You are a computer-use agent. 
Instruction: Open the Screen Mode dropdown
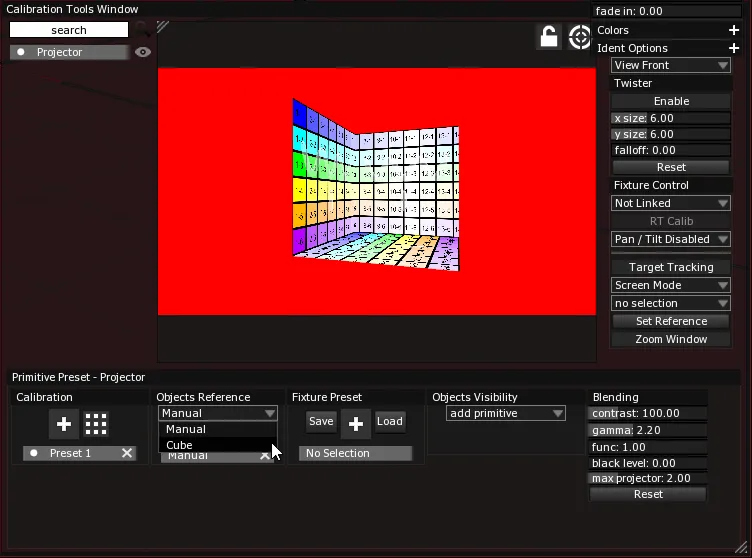pyautogui.click(x=670, y=285)
